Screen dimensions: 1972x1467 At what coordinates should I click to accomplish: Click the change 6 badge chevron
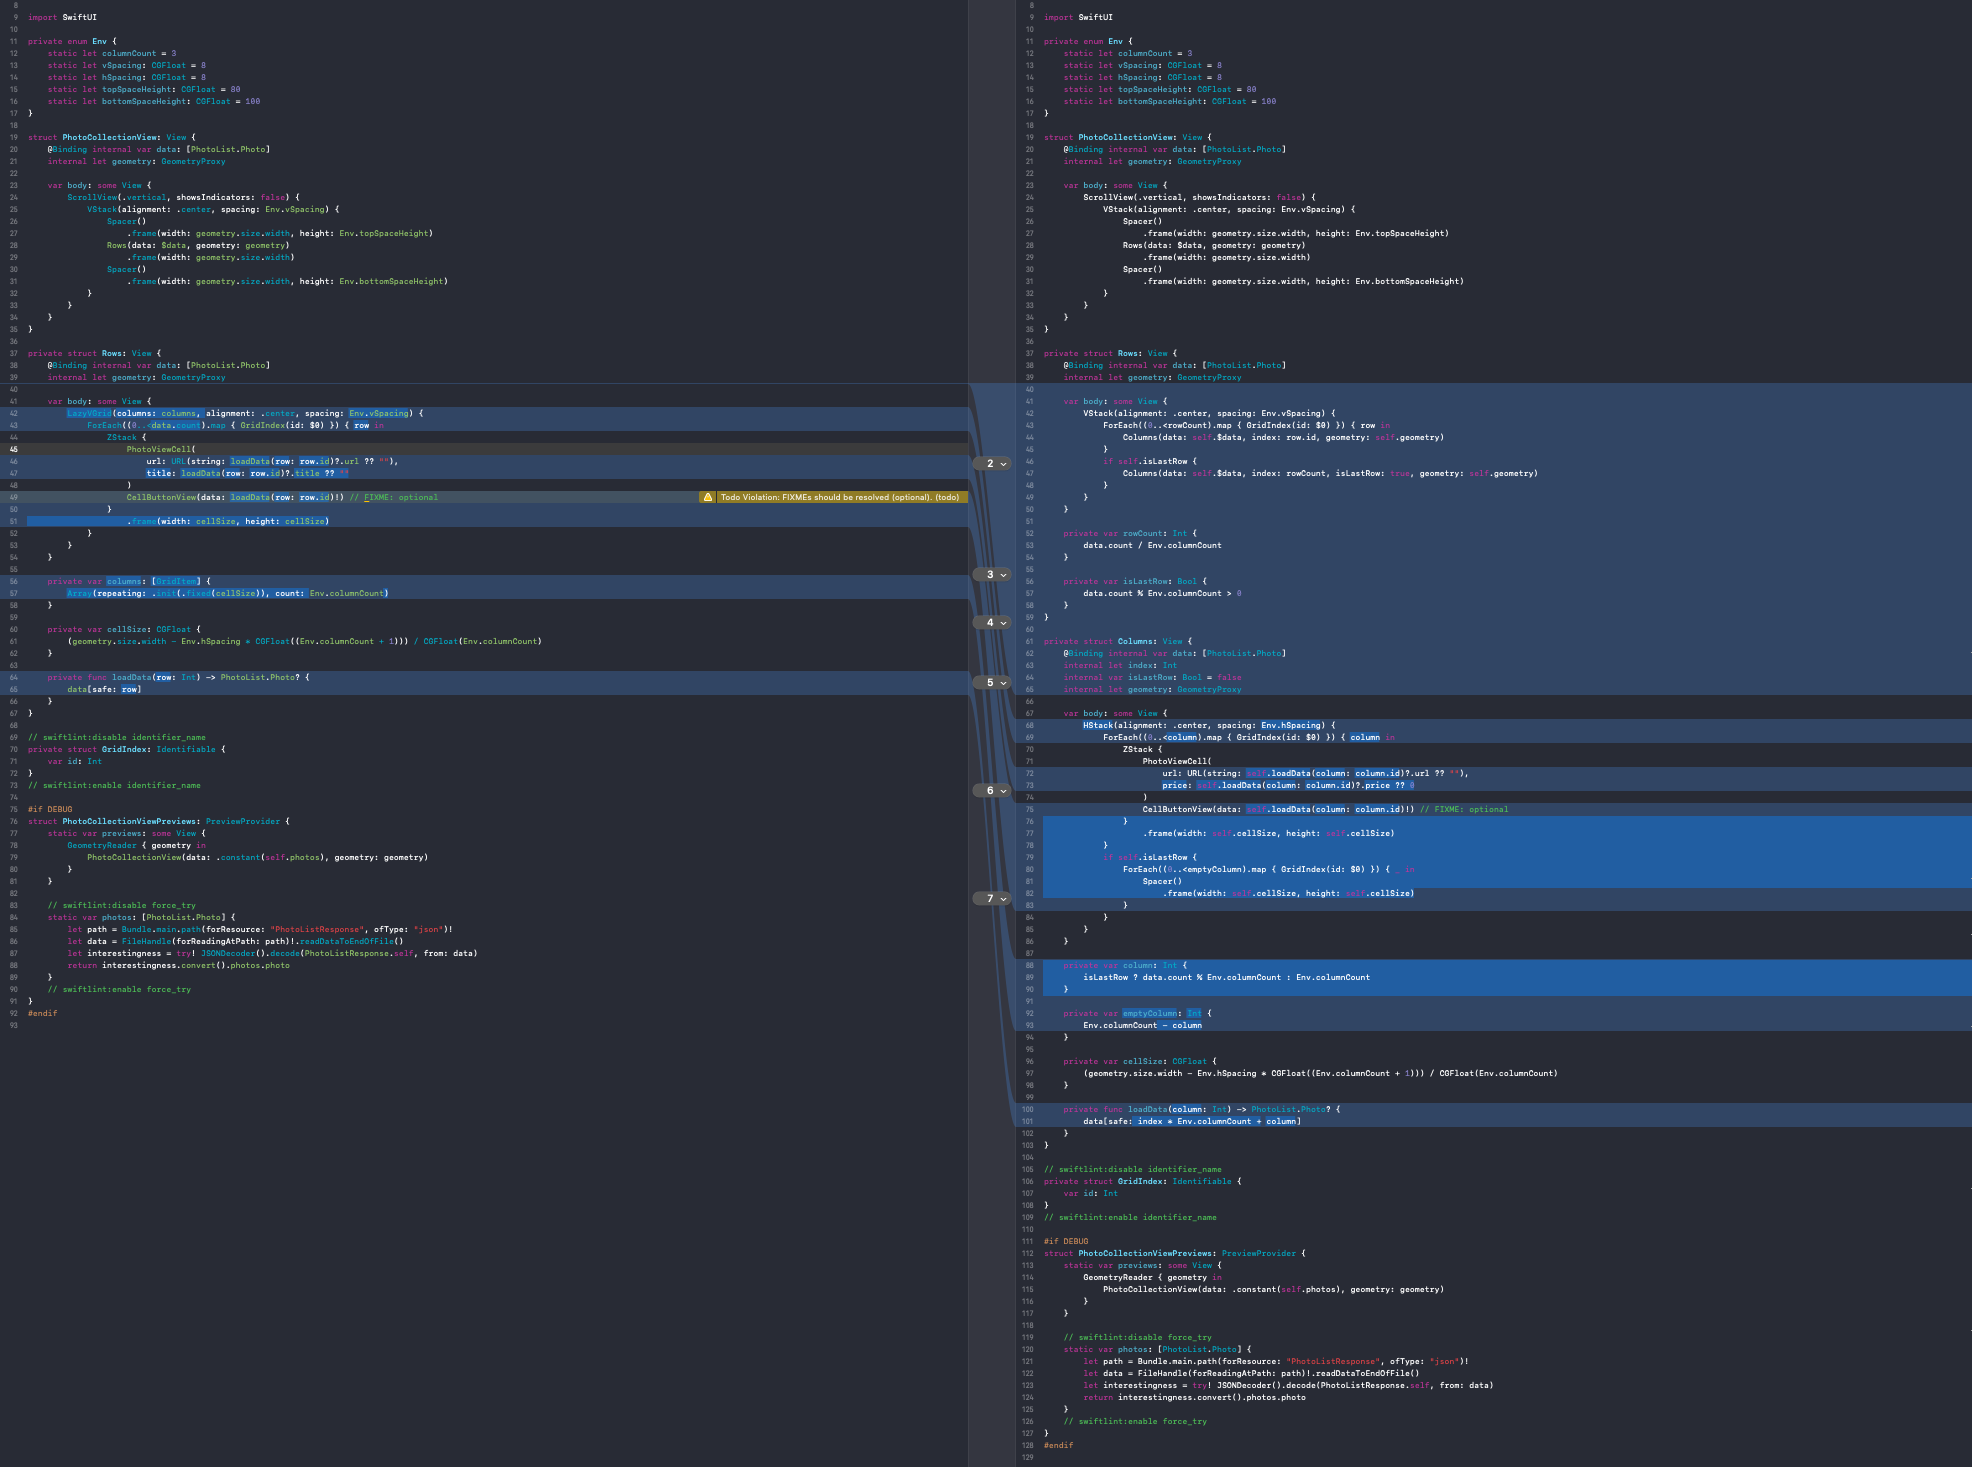(x=1003, y=791)
